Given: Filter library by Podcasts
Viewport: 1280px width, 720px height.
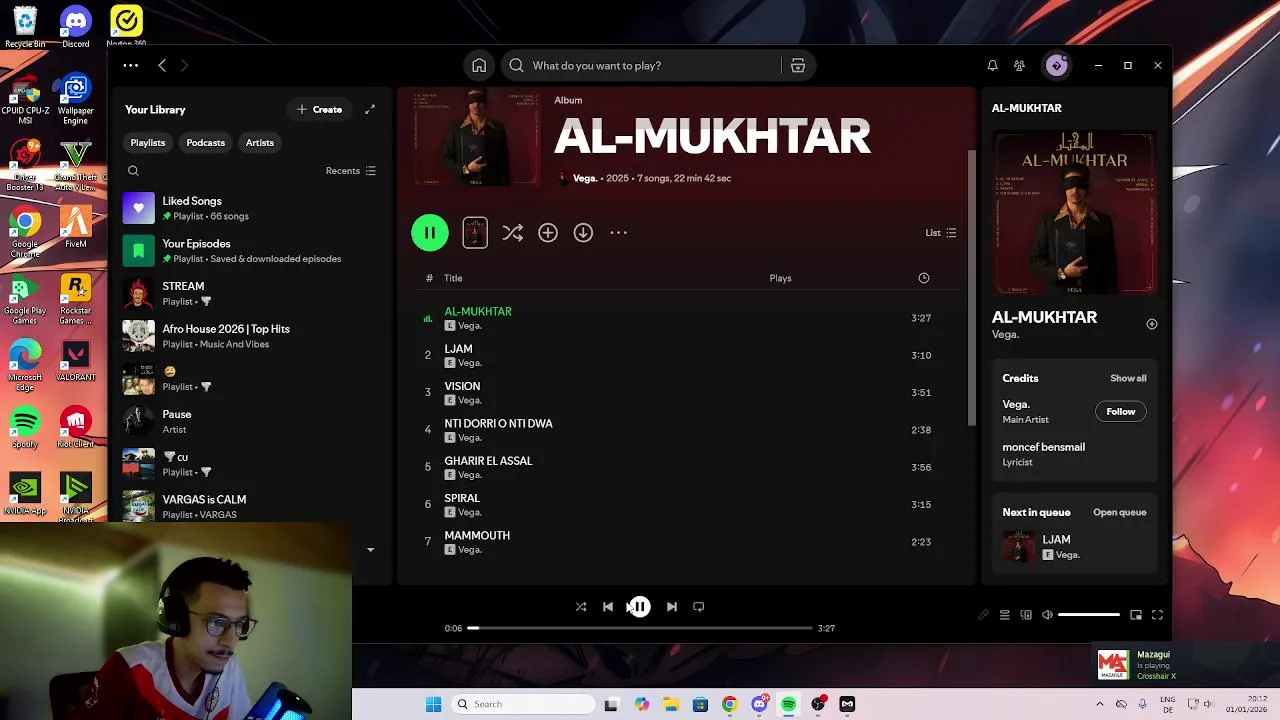Looking at the screenshot, I should coord(206,143).
